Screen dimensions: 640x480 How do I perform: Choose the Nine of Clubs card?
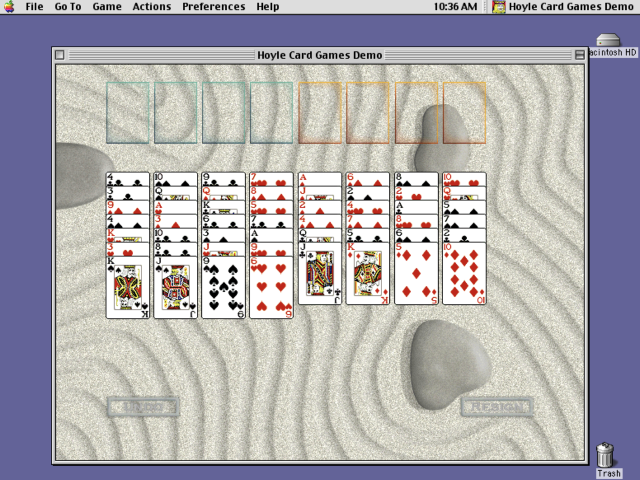[224, 180]
